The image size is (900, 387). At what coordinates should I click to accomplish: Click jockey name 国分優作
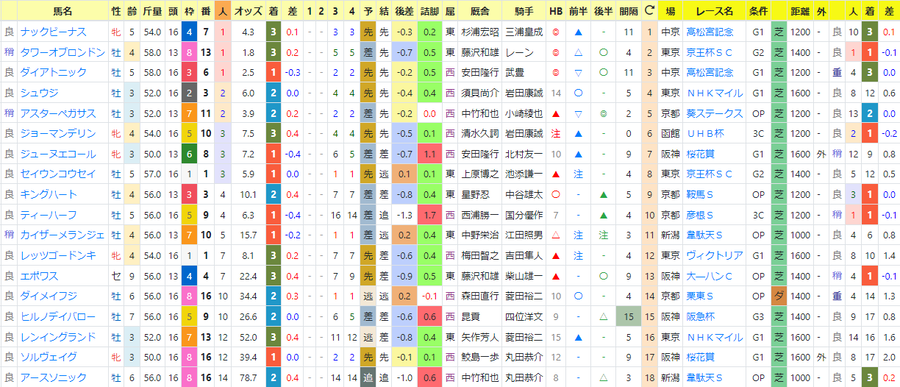click(523, 215)
